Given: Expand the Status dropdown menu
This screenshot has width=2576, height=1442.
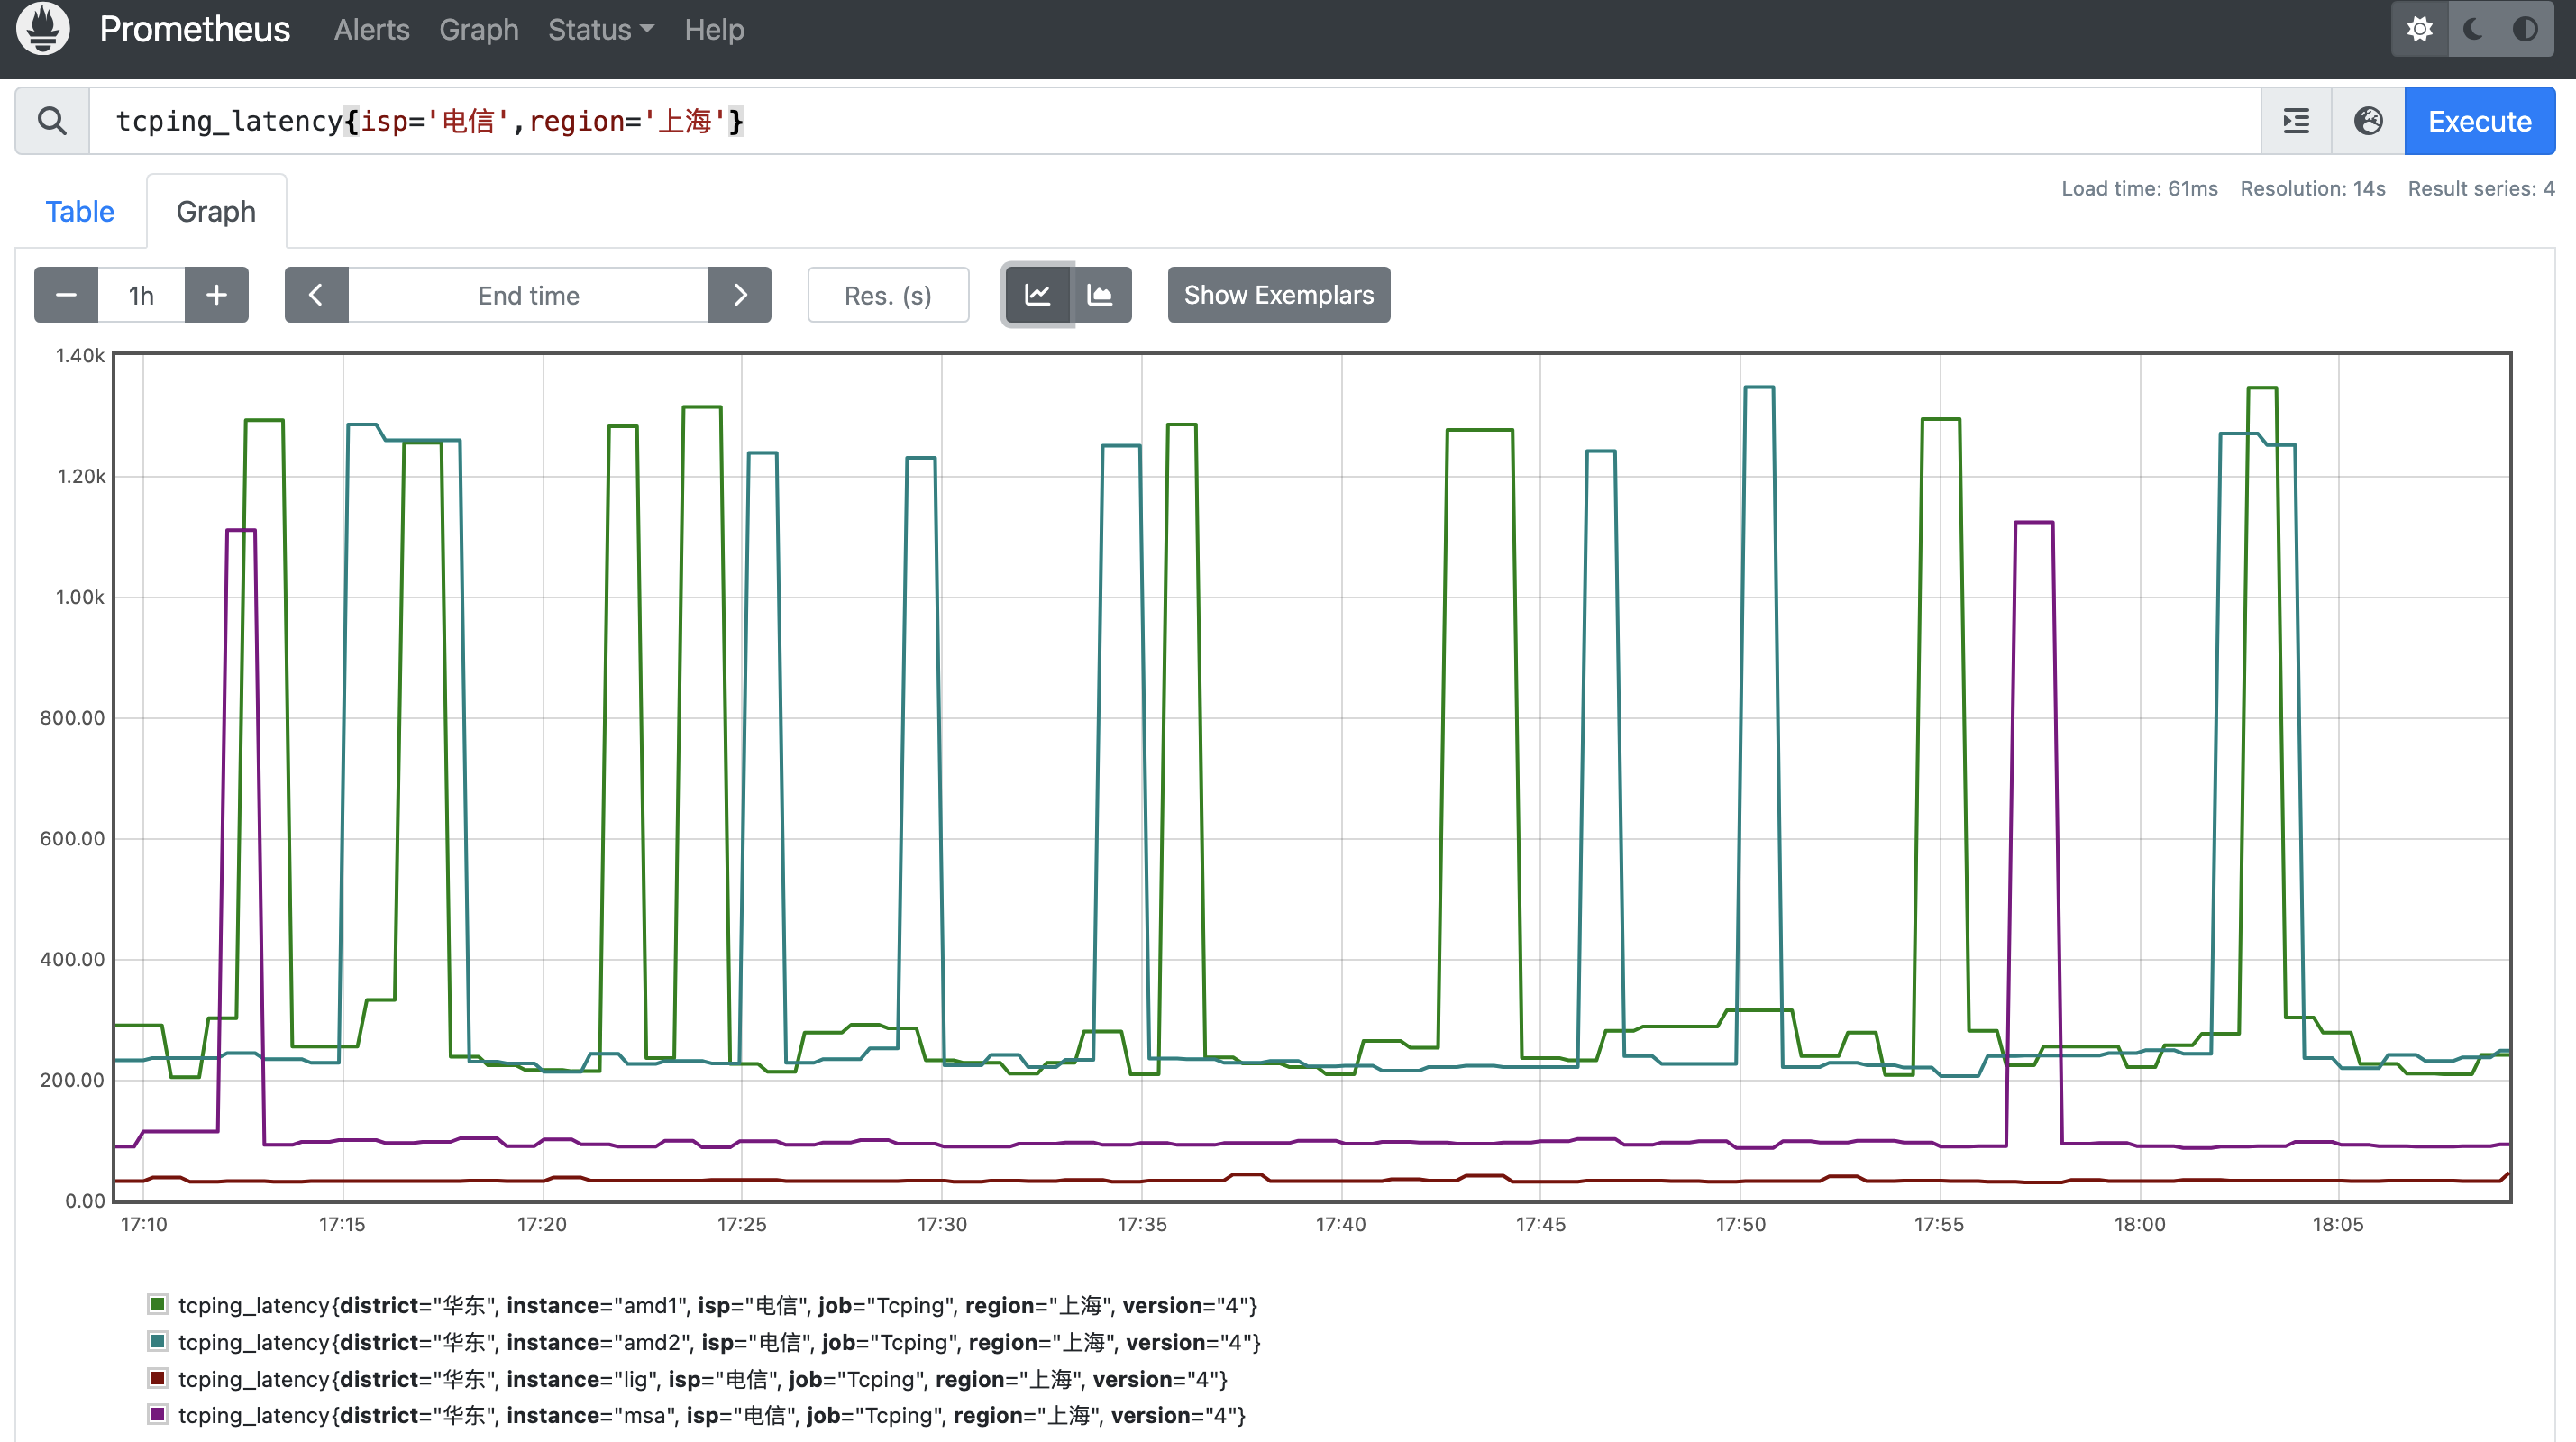Looking at the screenshot, I should [600, 30].
